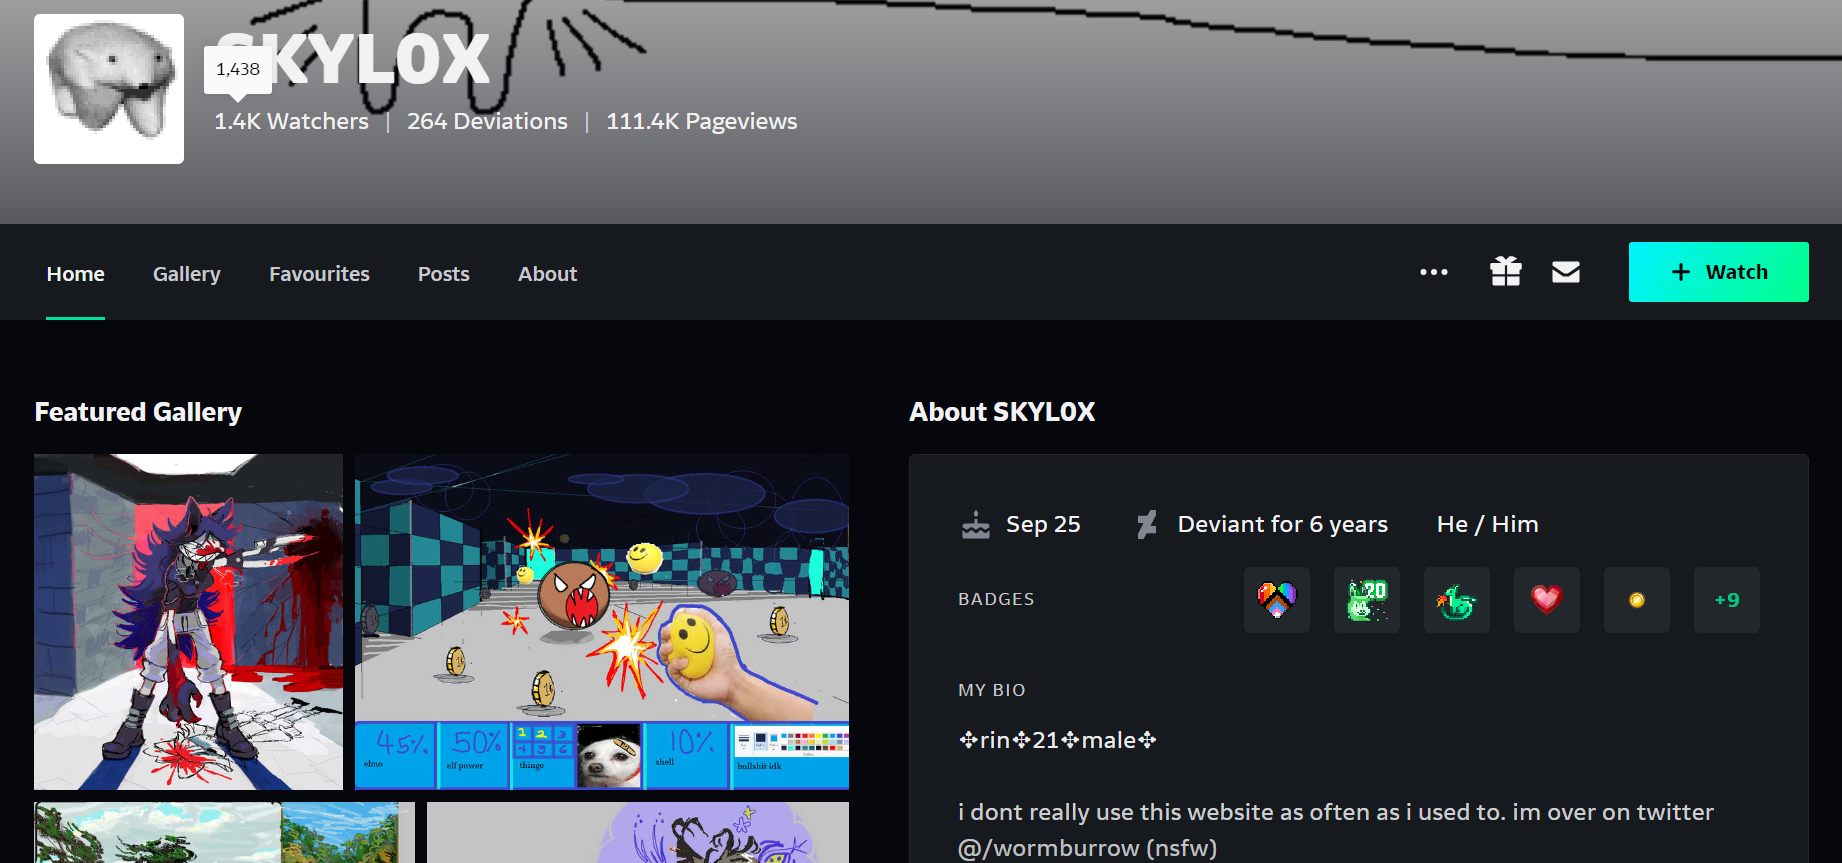Open the bloody wolf character artwork thumbnail
Image resolution: width=1842 pixels, height=863 pixels.
click(x=188, y=622)
